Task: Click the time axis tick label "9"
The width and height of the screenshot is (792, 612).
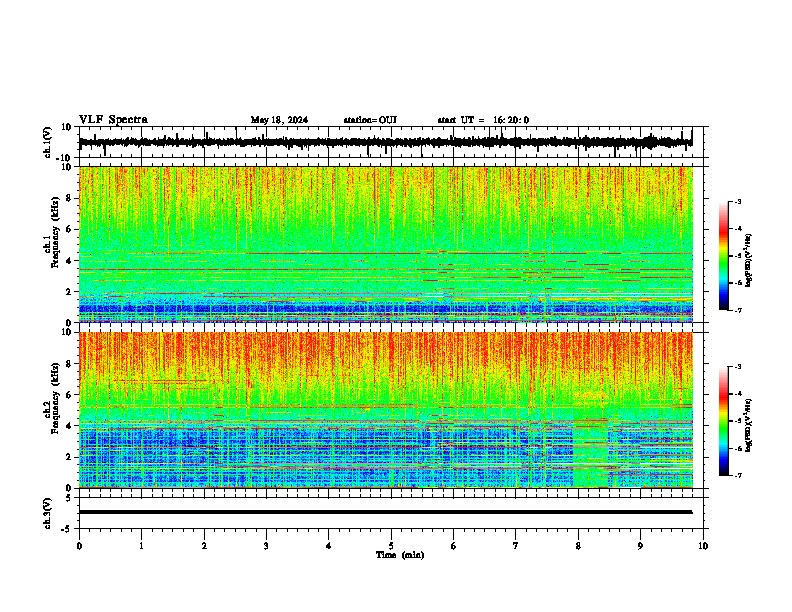Action: tap(640, 546)
